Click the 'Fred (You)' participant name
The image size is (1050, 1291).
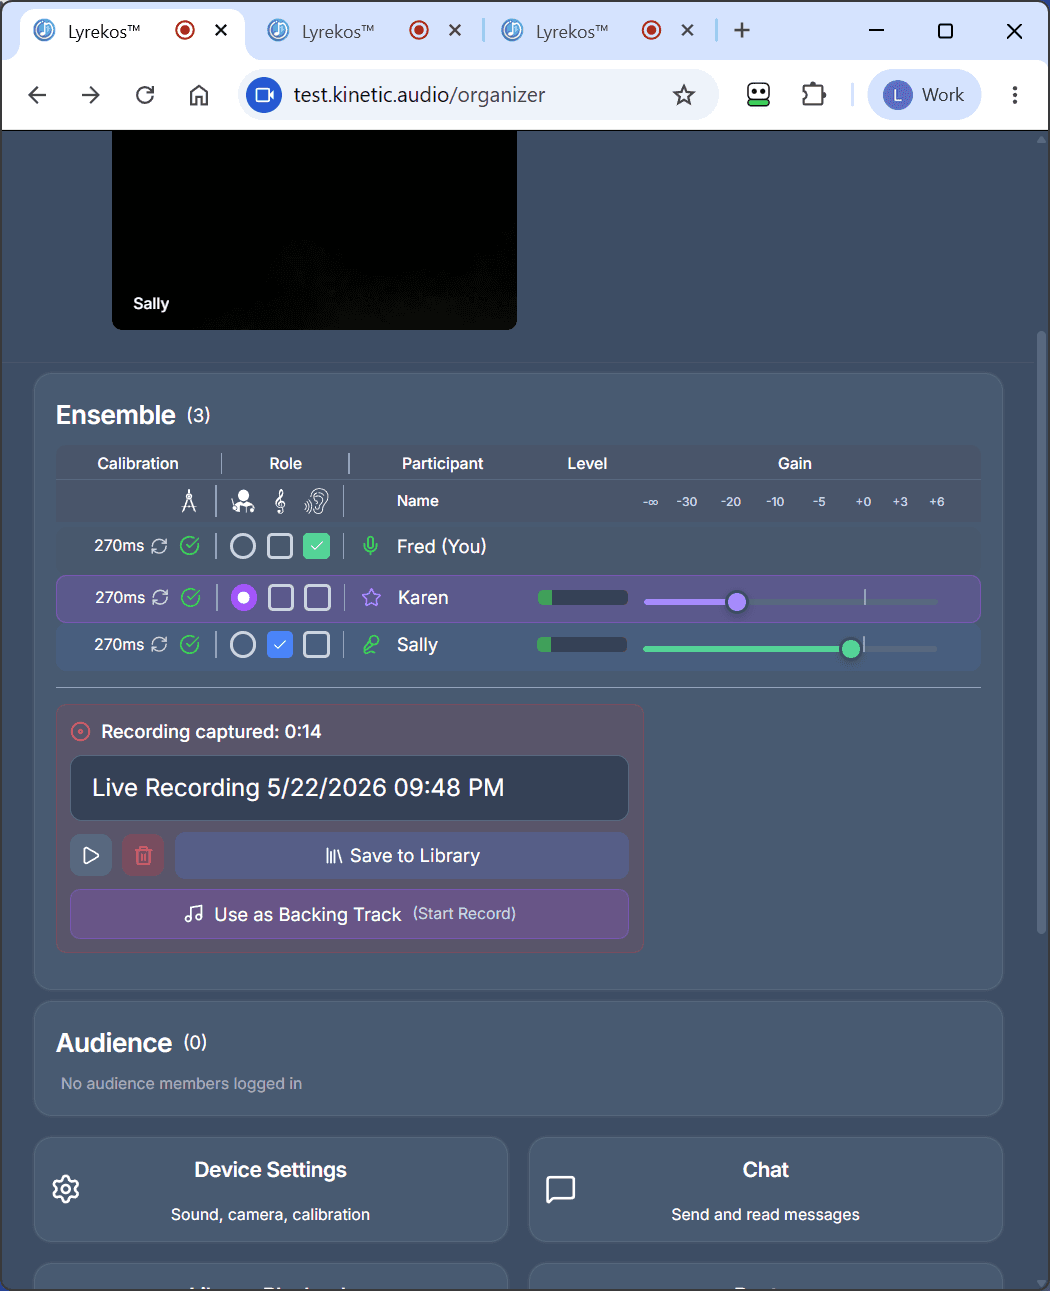(441, 546)
